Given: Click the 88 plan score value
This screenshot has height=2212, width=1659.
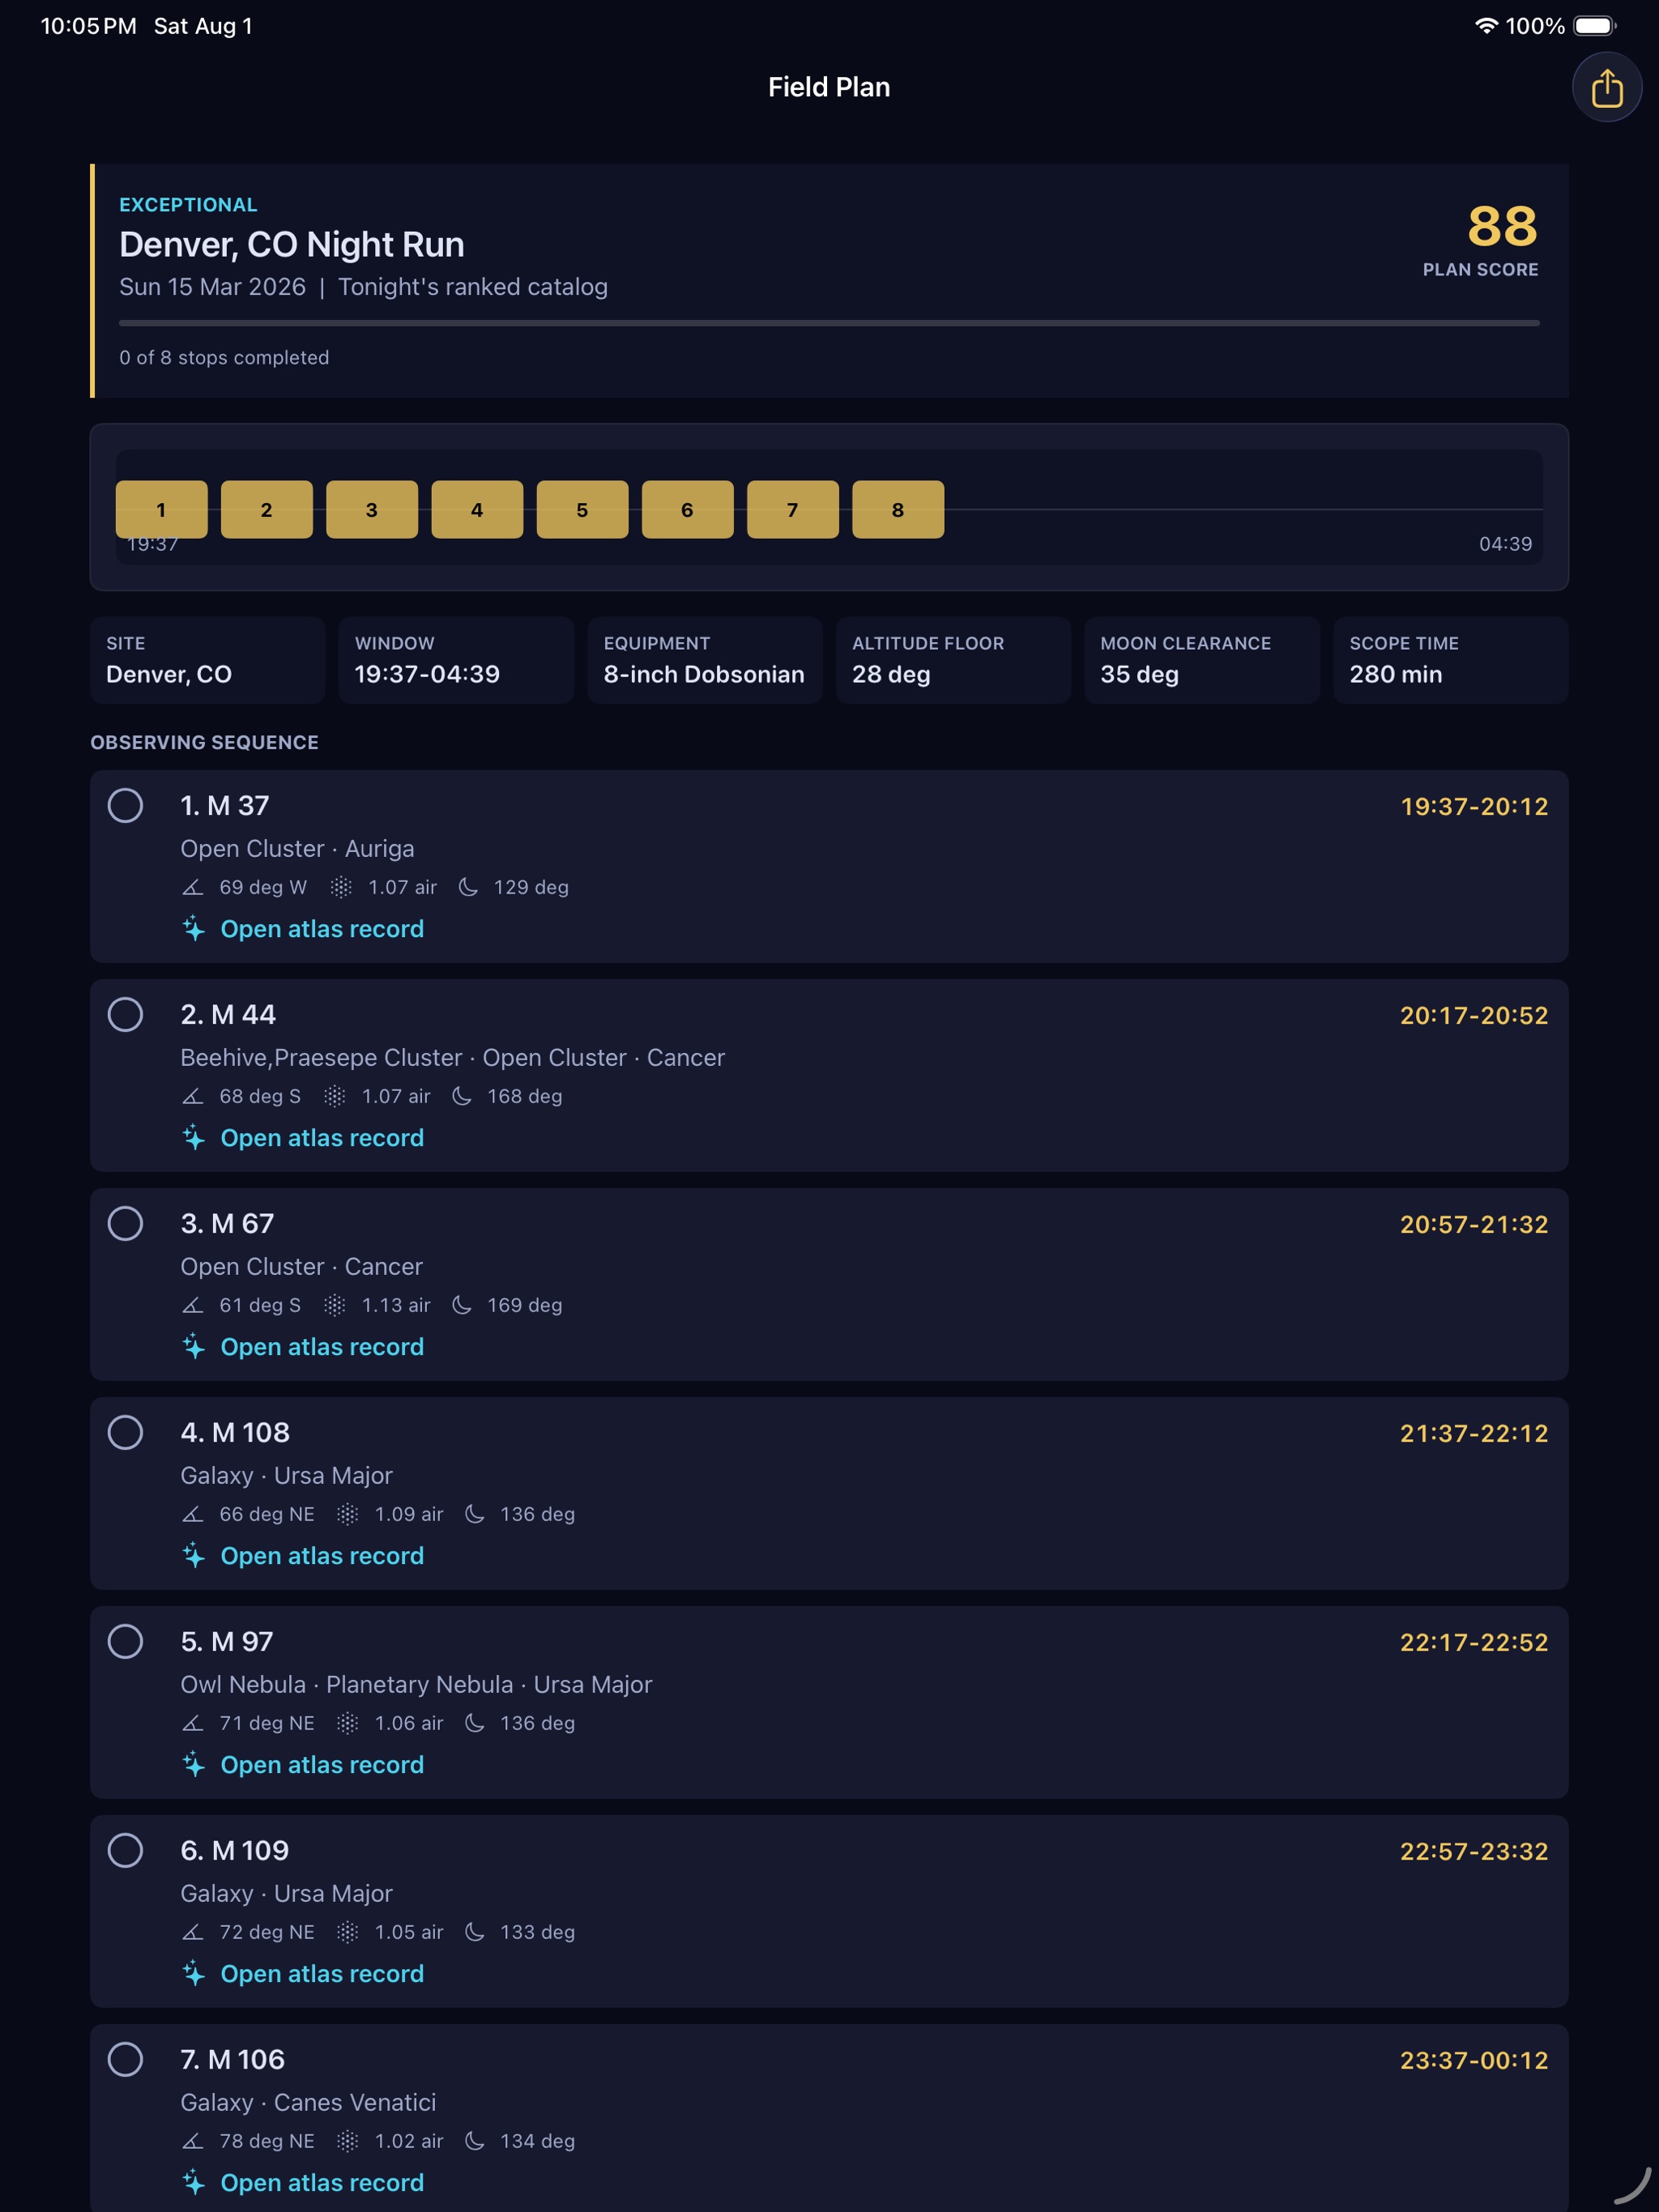Looking at the screenshot, I should tap(1502, 227).
